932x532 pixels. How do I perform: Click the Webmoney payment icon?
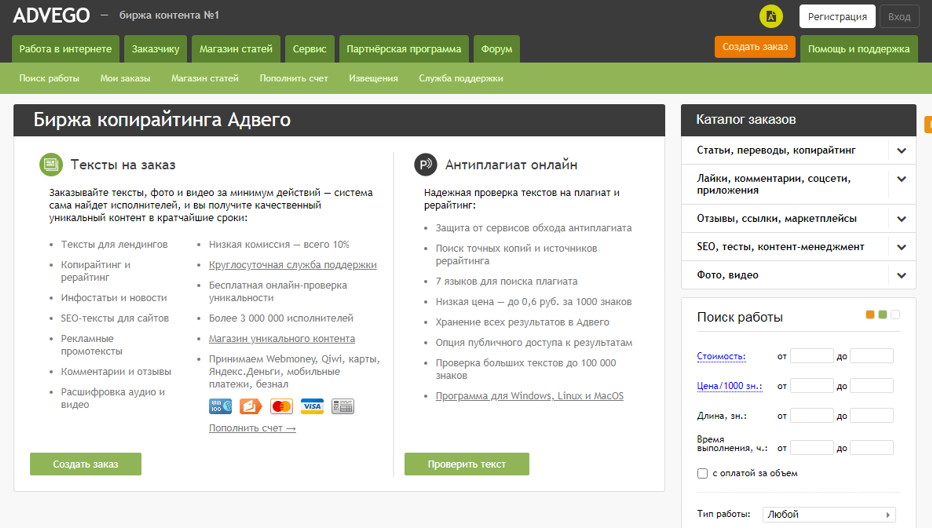coord(221,407)
